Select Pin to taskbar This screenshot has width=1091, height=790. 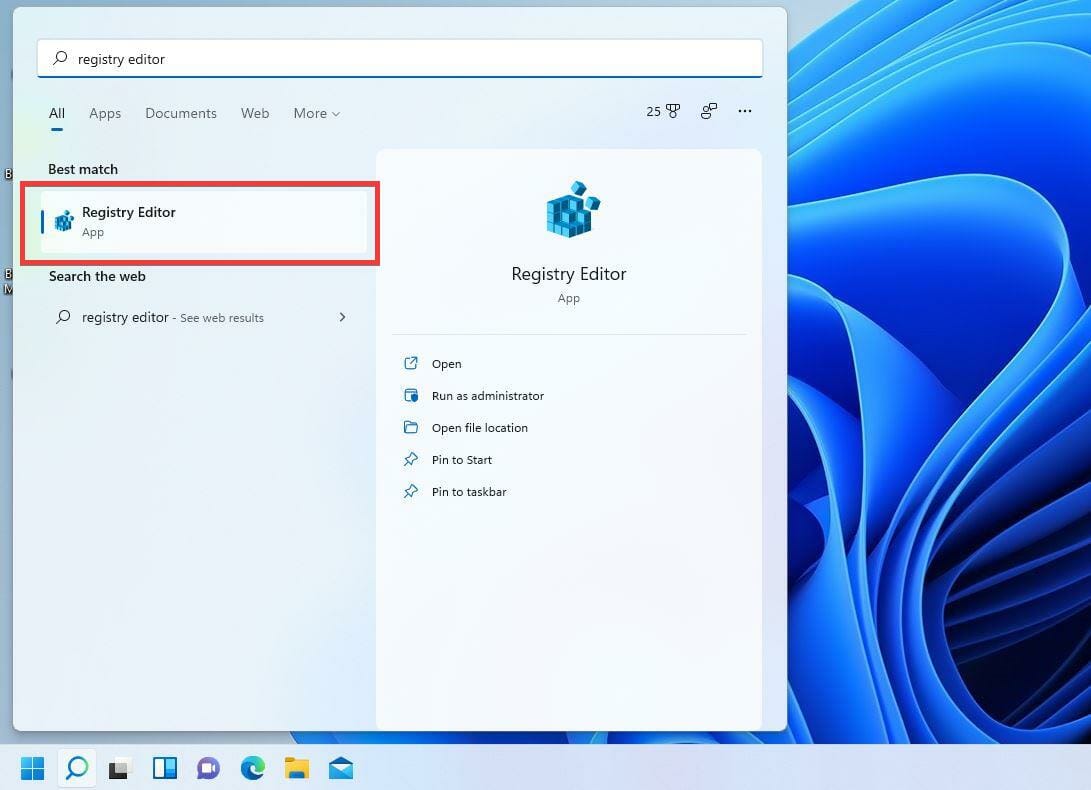pos(469,491)
